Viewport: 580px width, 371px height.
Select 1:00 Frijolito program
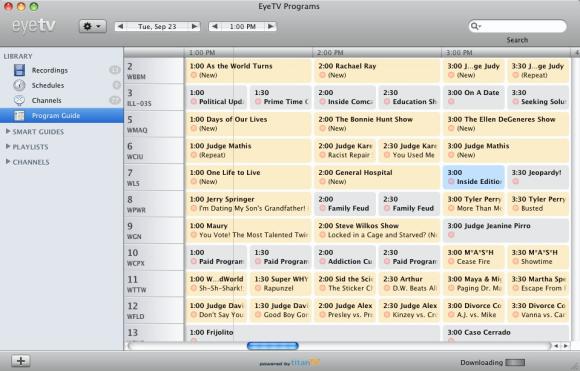pyautogui.click(x=313, y=334)
